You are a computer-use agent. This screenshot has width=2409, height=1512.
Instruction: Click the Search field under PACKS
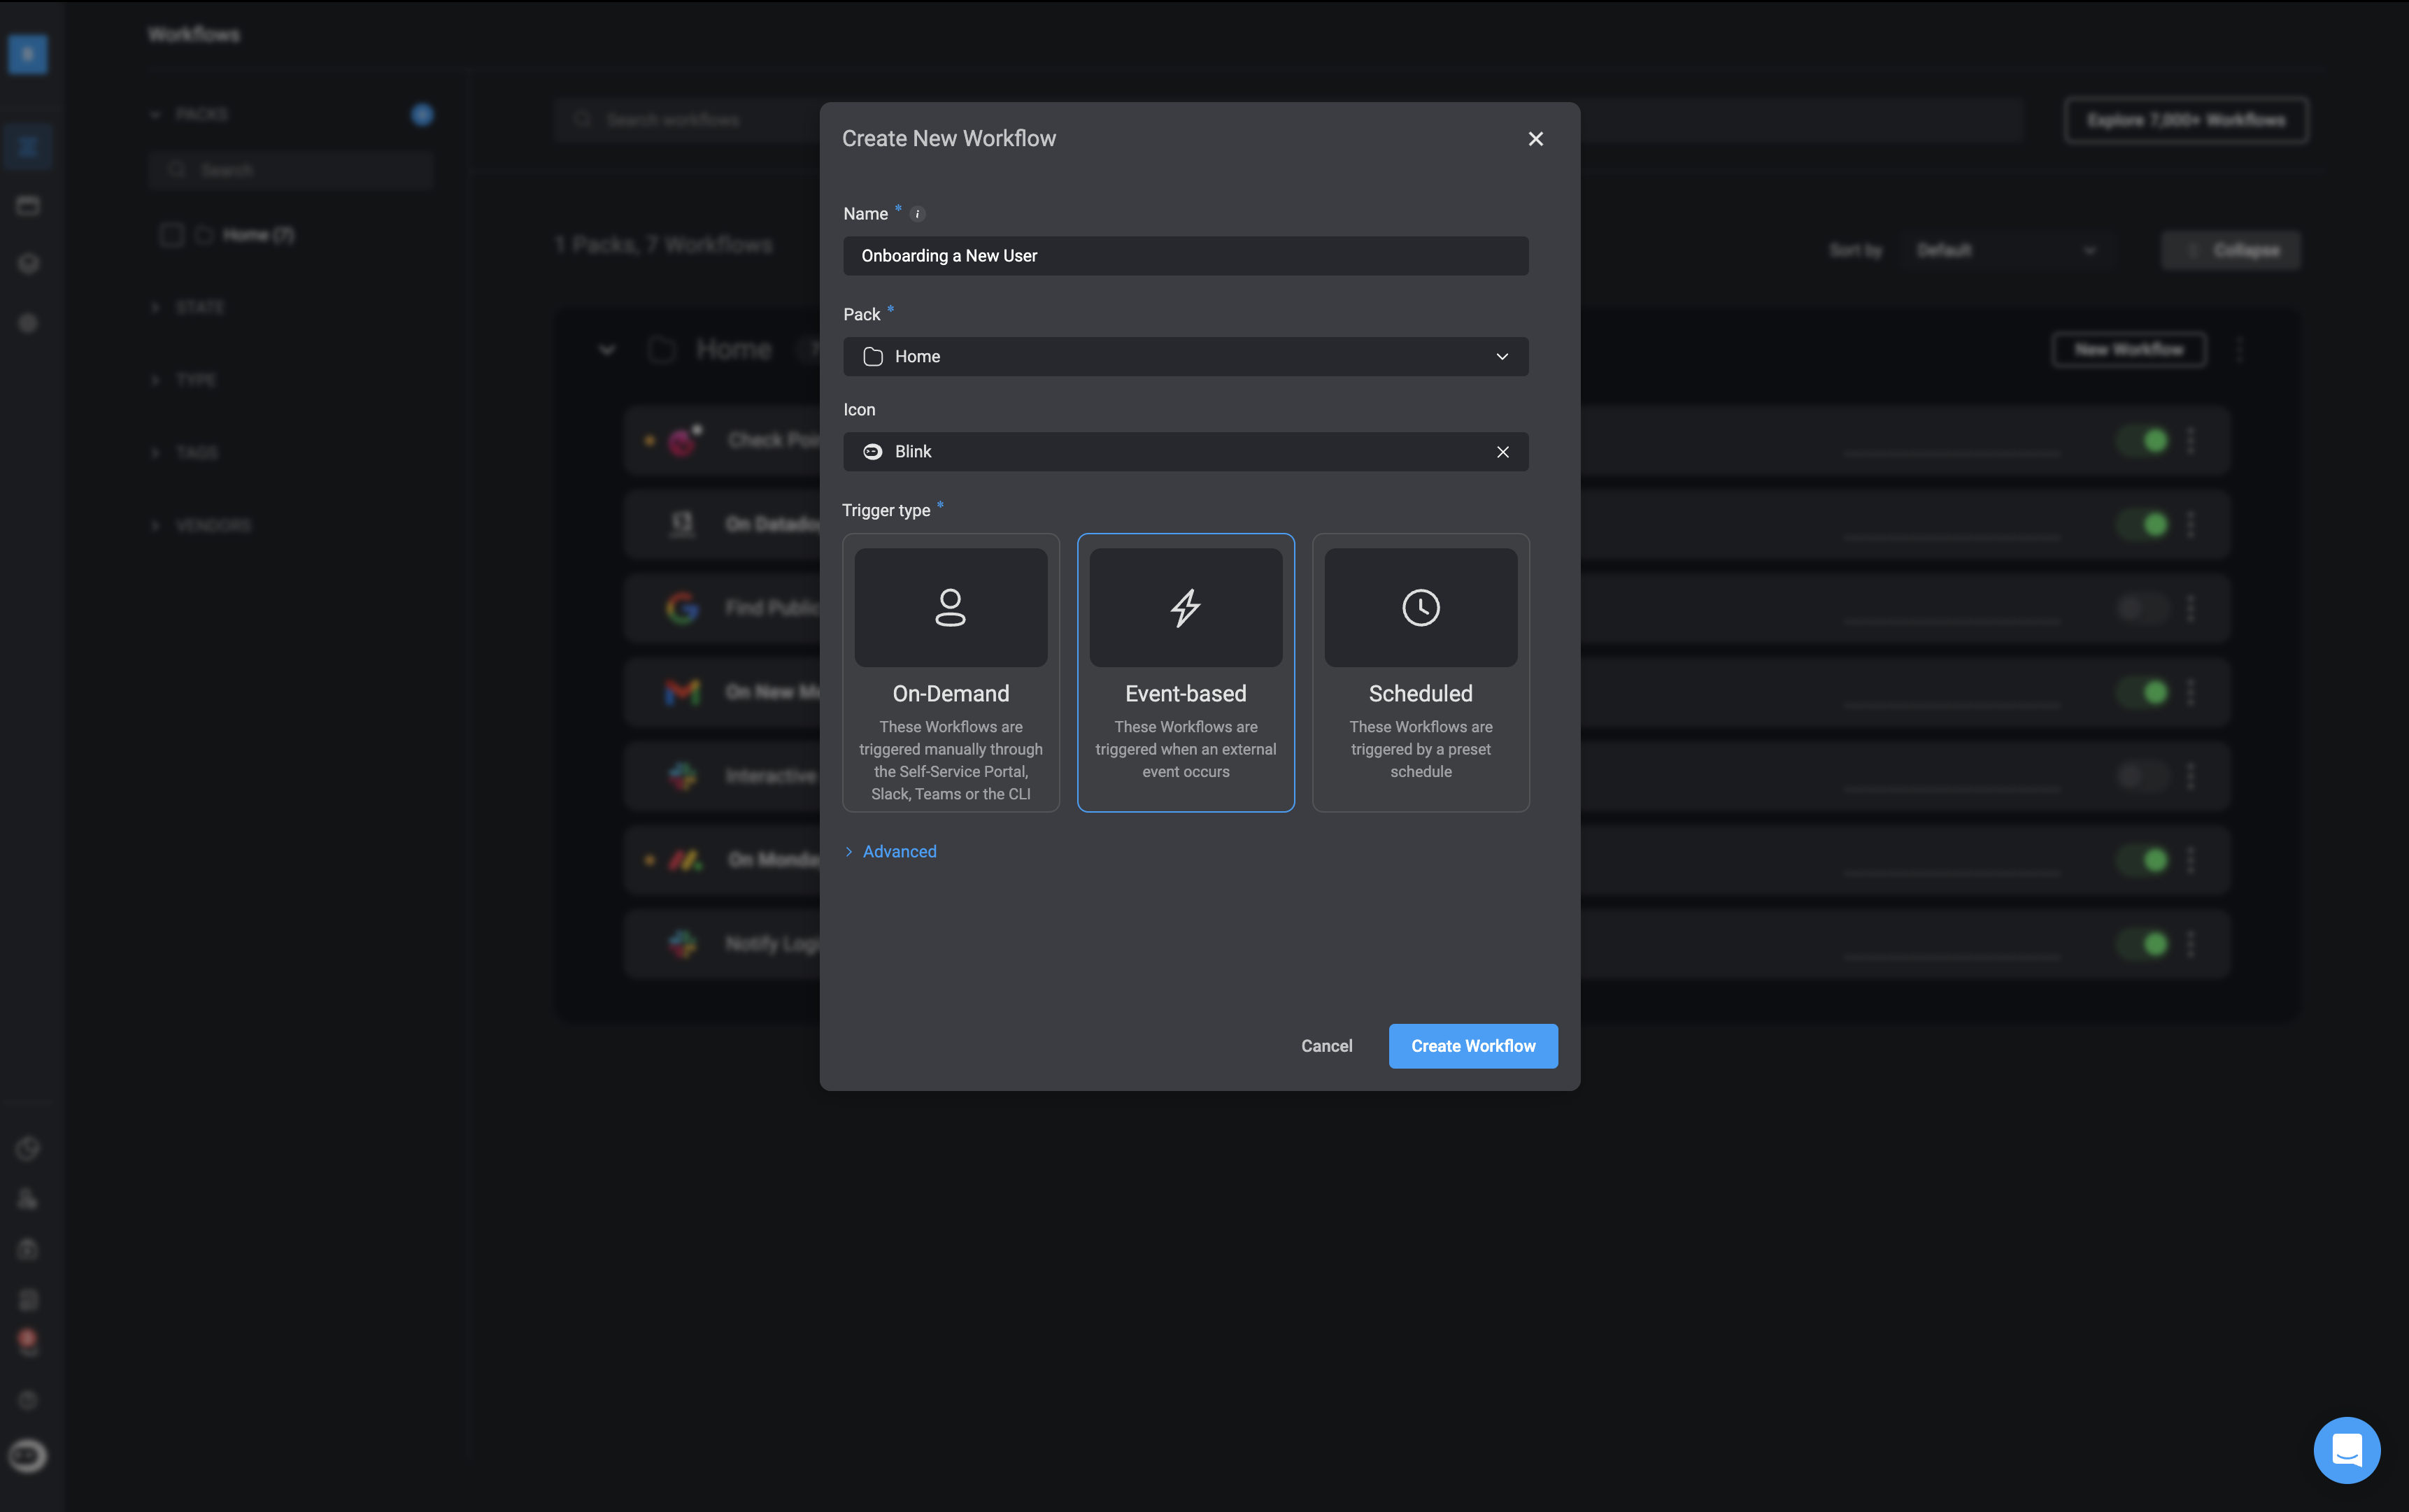point(290,170)
